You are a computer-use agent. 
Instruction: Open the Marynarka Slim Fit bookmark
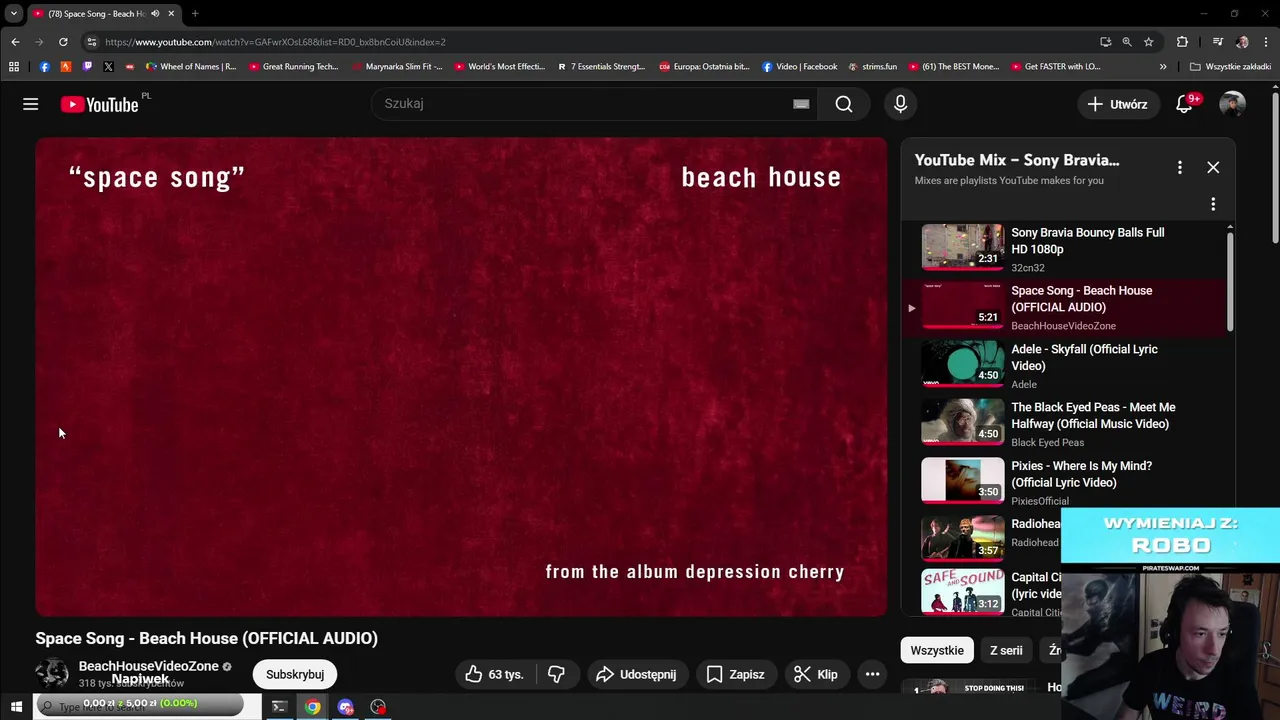tap(397, 67)
